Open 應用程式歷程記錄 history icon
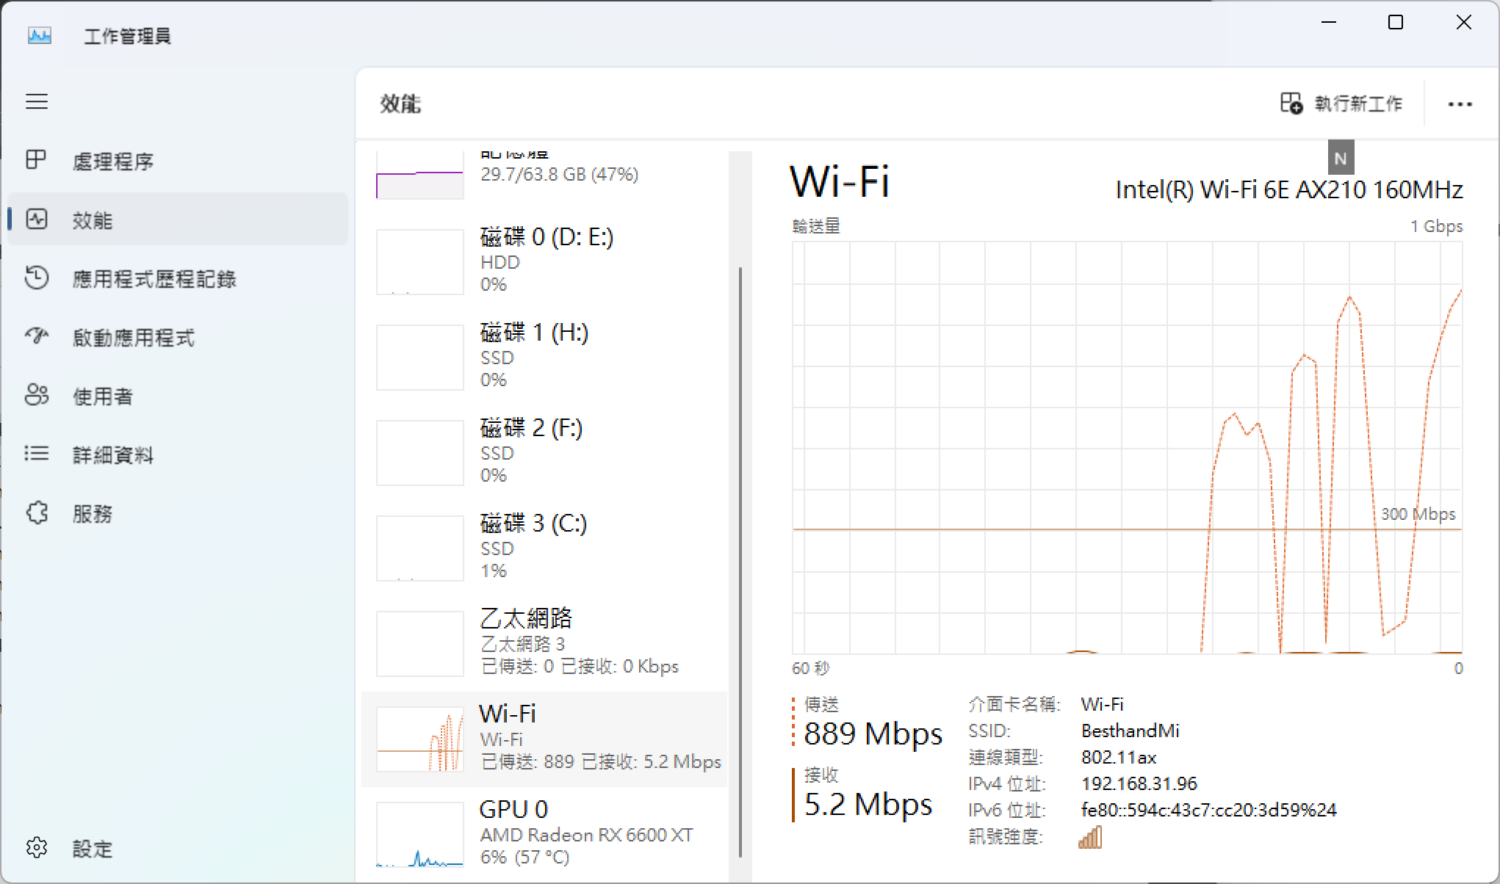 37,278
